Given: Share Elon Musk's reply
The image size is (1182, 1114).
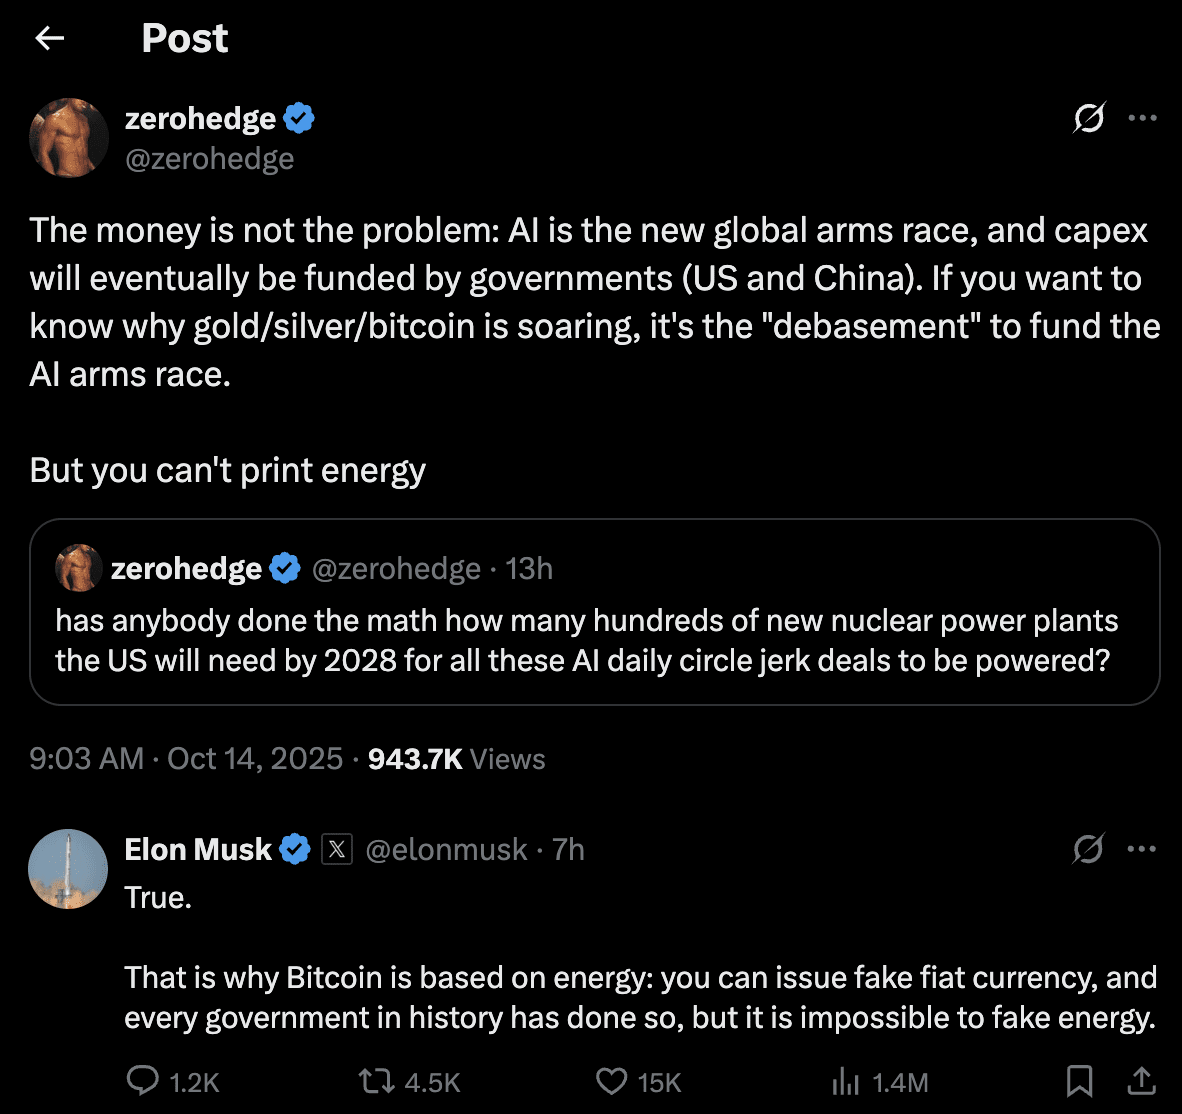Looking at the screenshot, I should pos(1141,1081).
